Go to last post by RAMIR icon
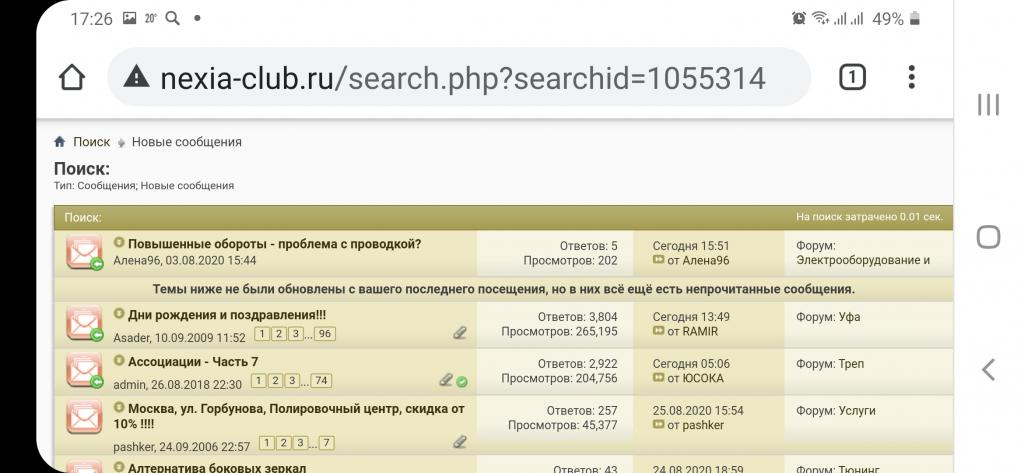 (x=658, y=332)
